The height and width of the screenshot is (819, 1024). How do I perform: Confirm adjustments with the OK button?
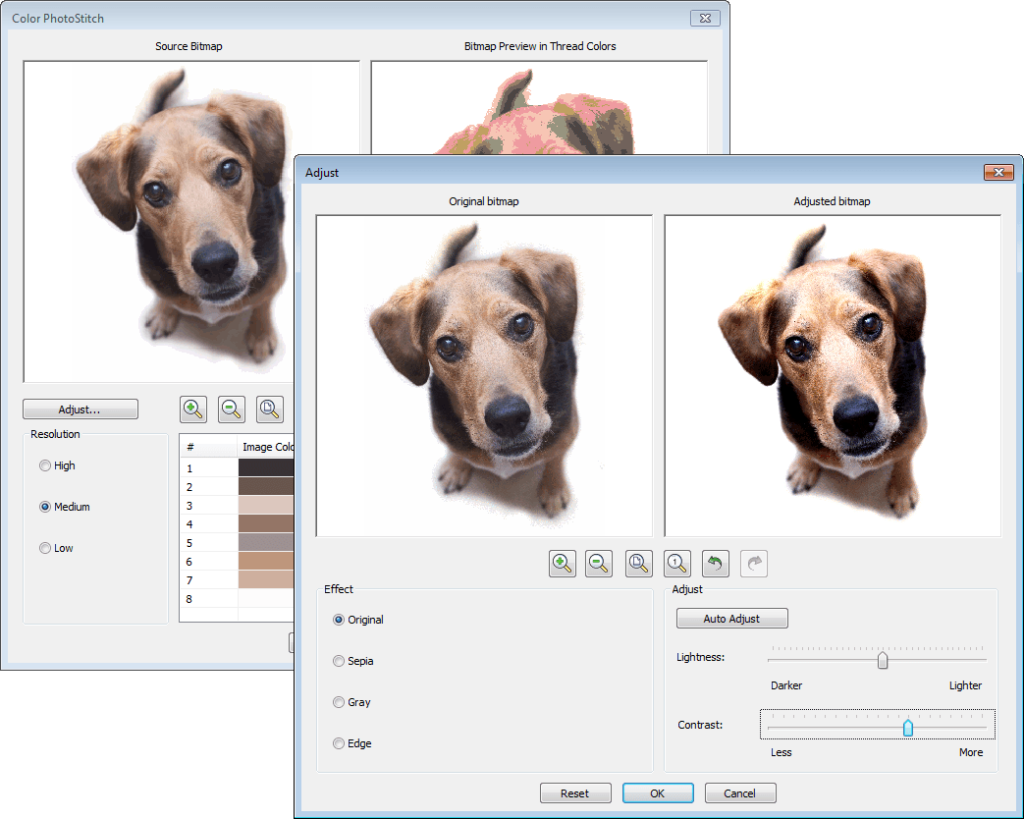coord(657,793)
